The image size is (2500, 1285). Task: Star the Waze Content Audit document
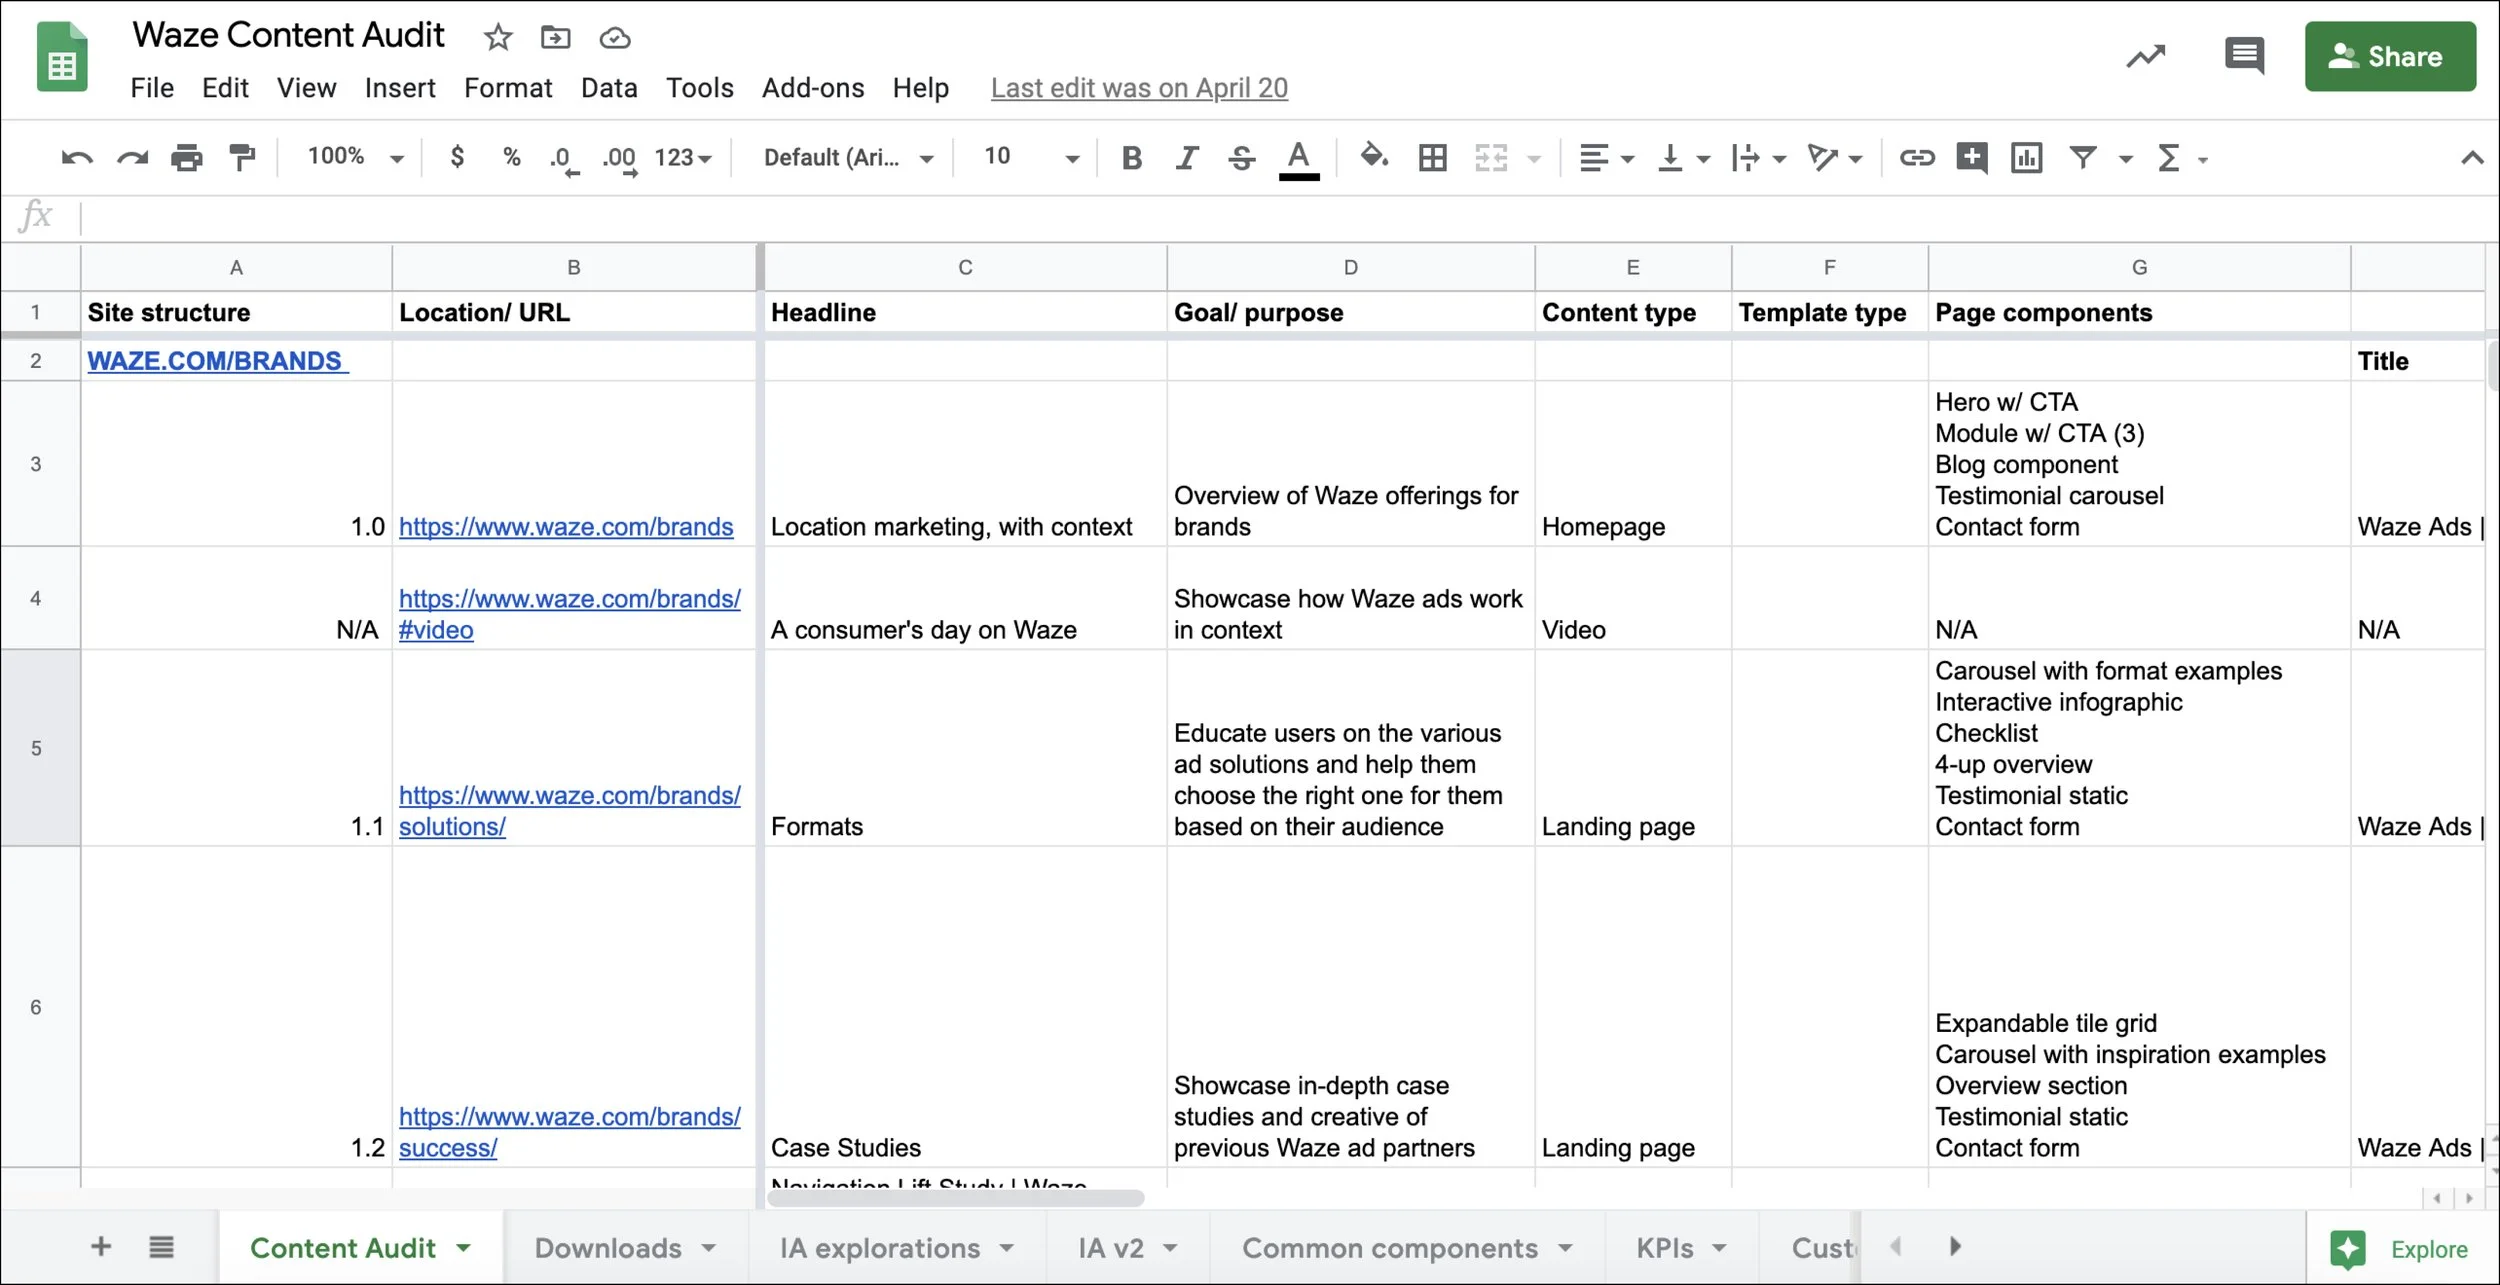pos(497,38)
